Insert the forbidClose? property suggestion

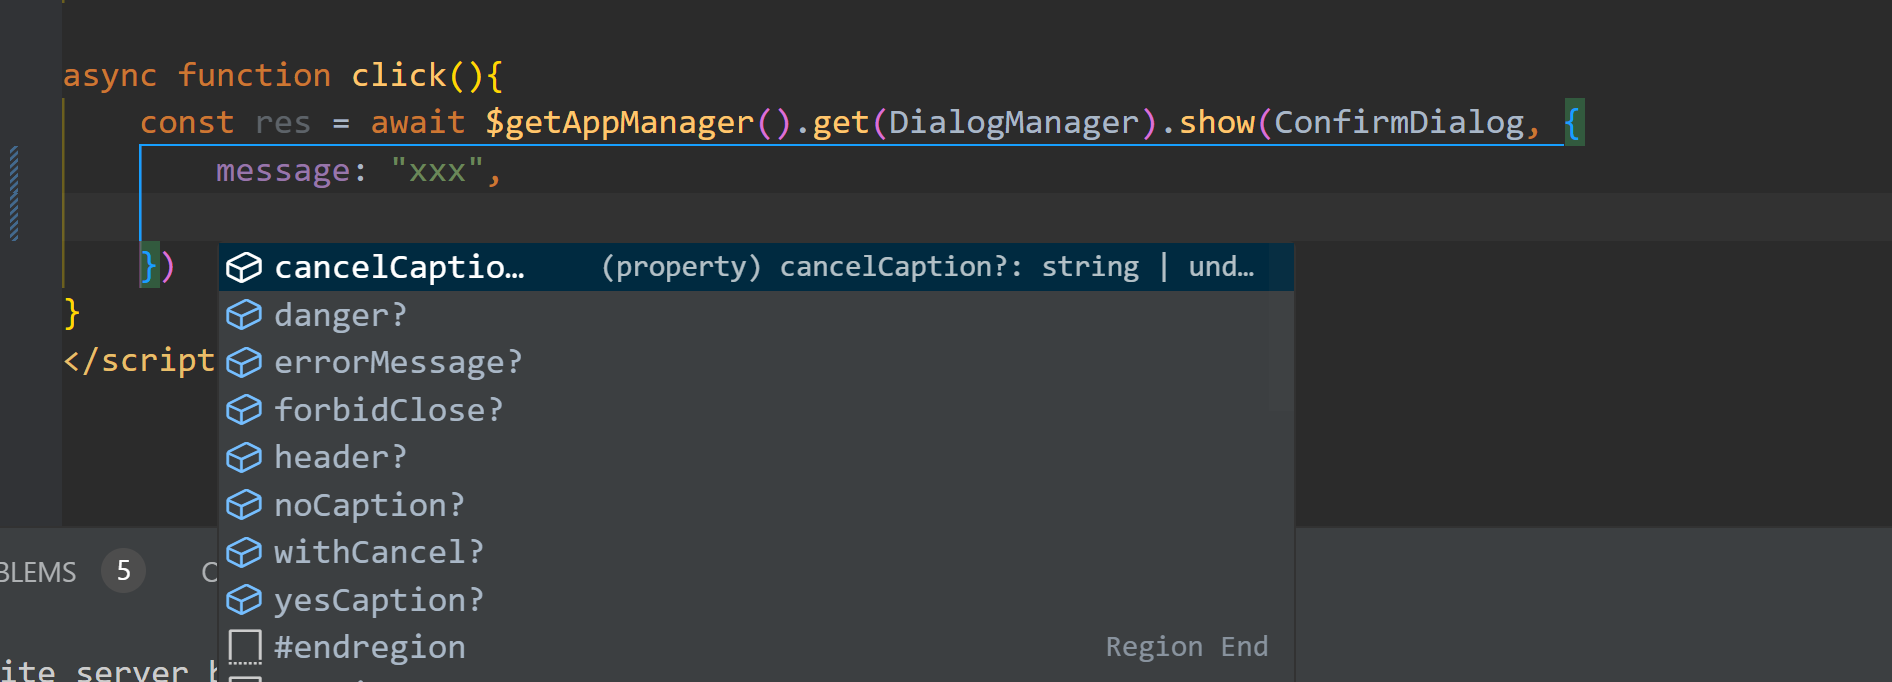756,410
